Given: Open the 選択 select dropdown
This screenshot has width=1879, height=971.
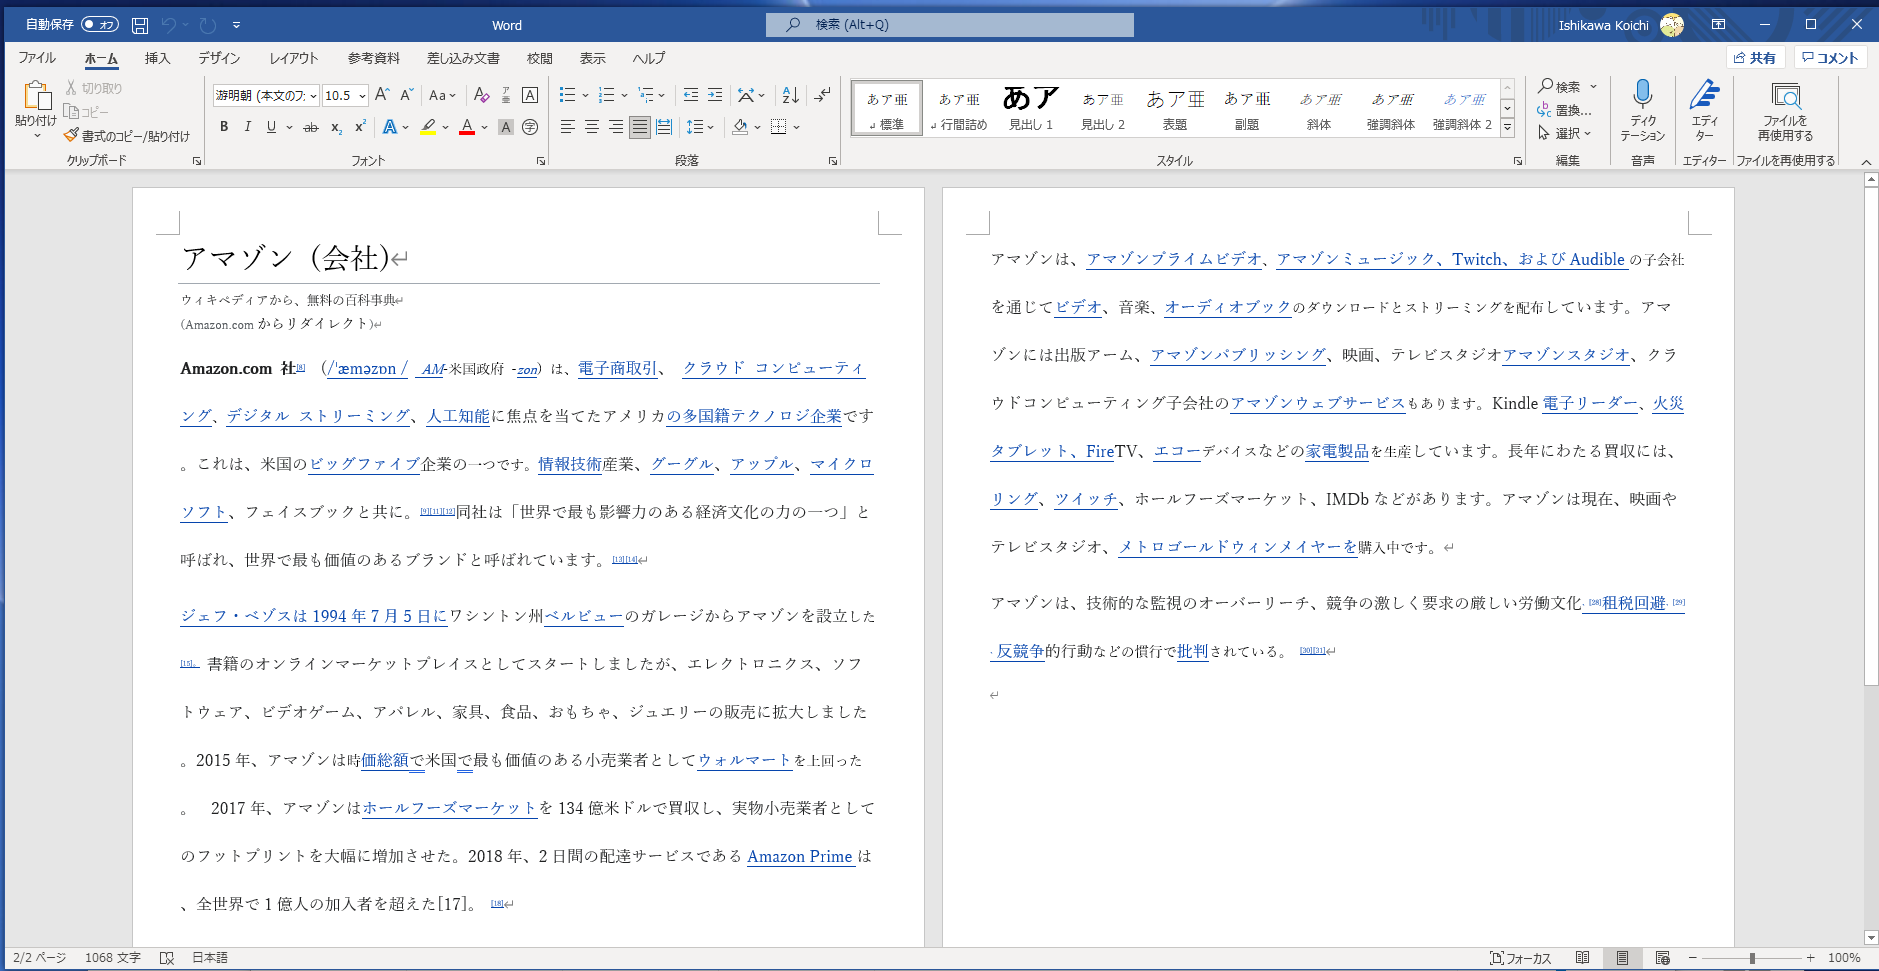Looking at the screenshot, I should coord(1565,133).
